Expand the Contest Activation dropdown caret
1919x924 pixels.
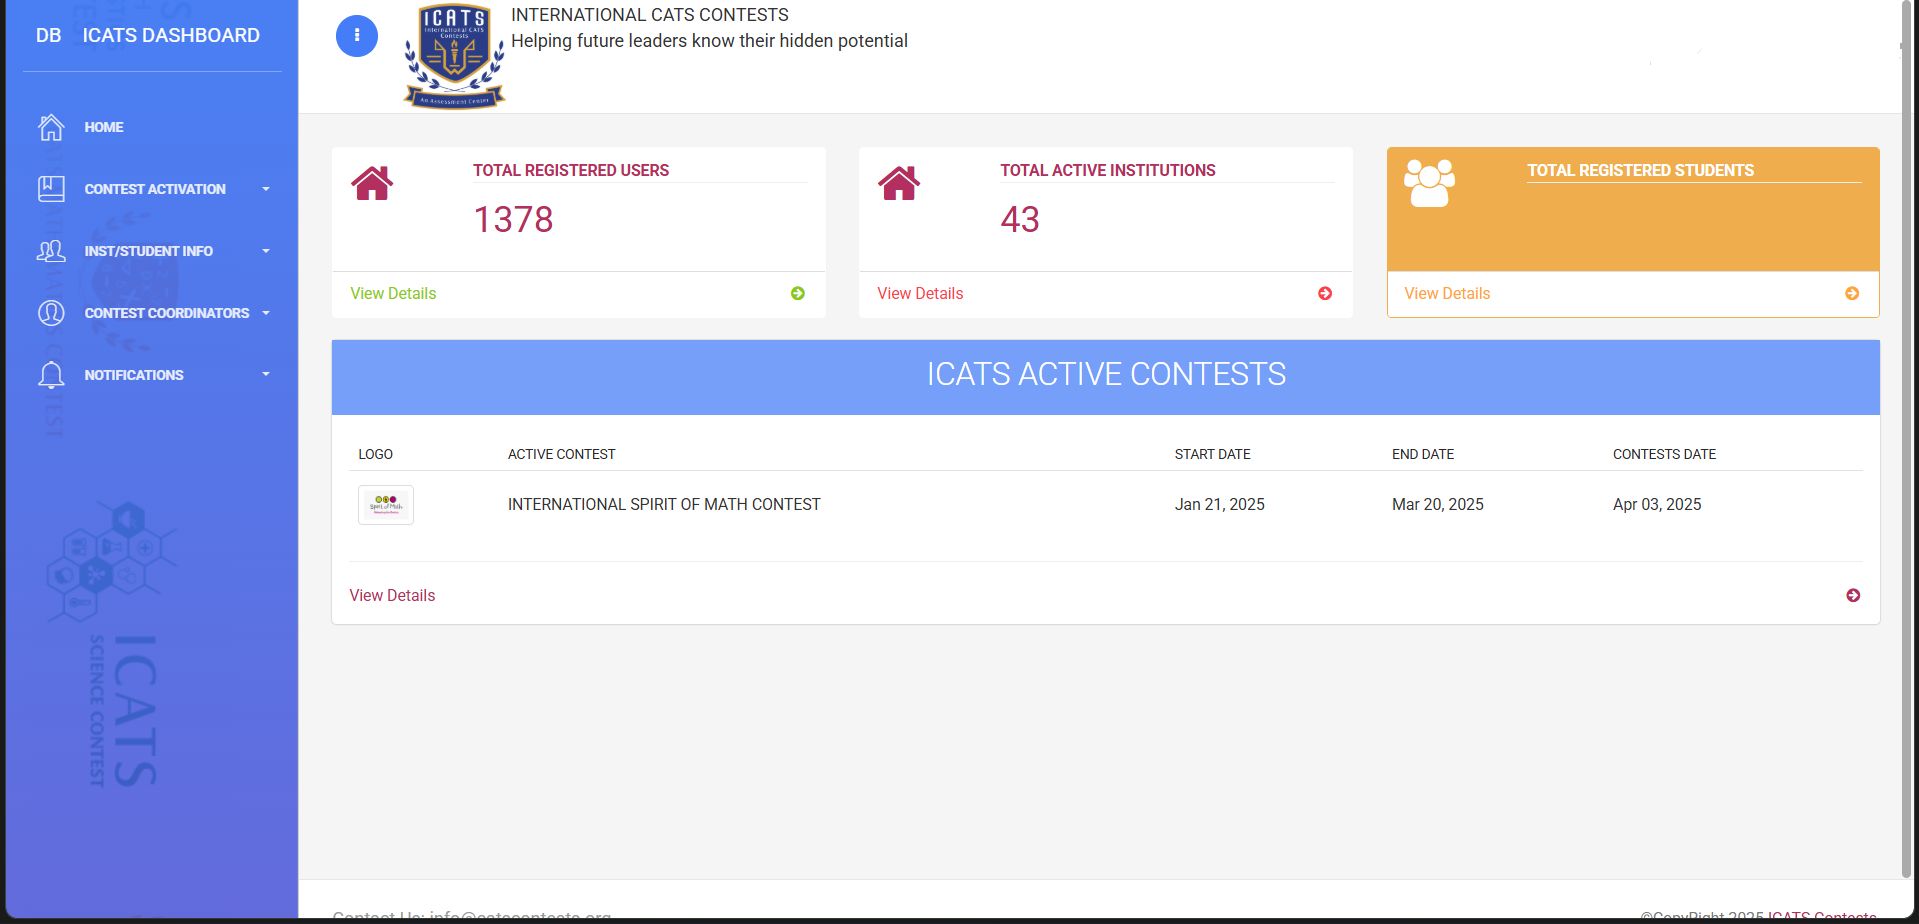click(266, 189)
